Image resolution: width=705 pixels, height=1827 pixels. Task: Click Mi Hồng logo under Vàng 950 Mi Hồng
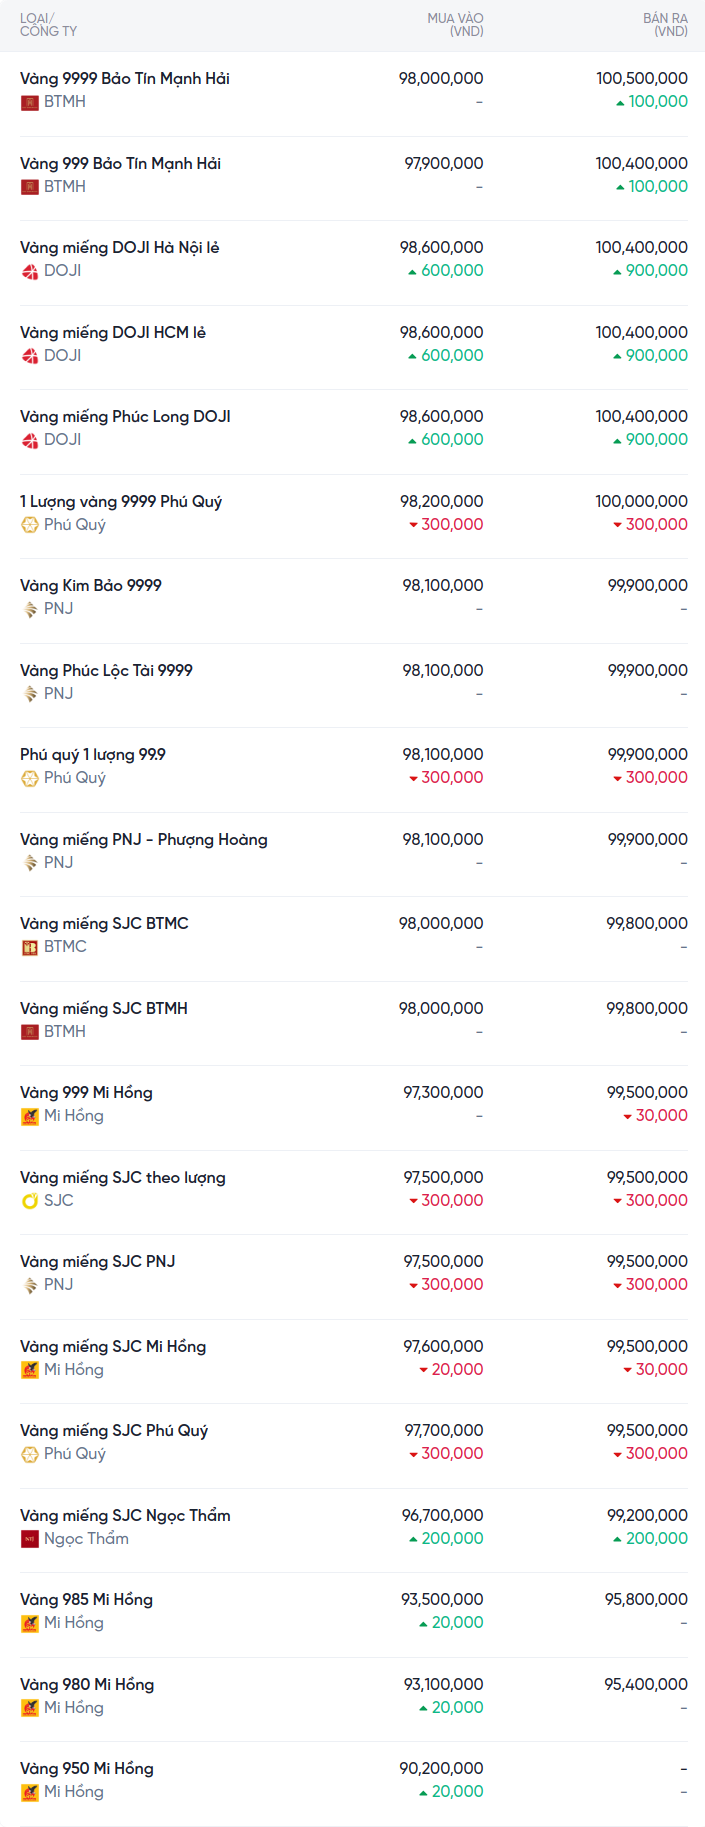(30, 1792)
